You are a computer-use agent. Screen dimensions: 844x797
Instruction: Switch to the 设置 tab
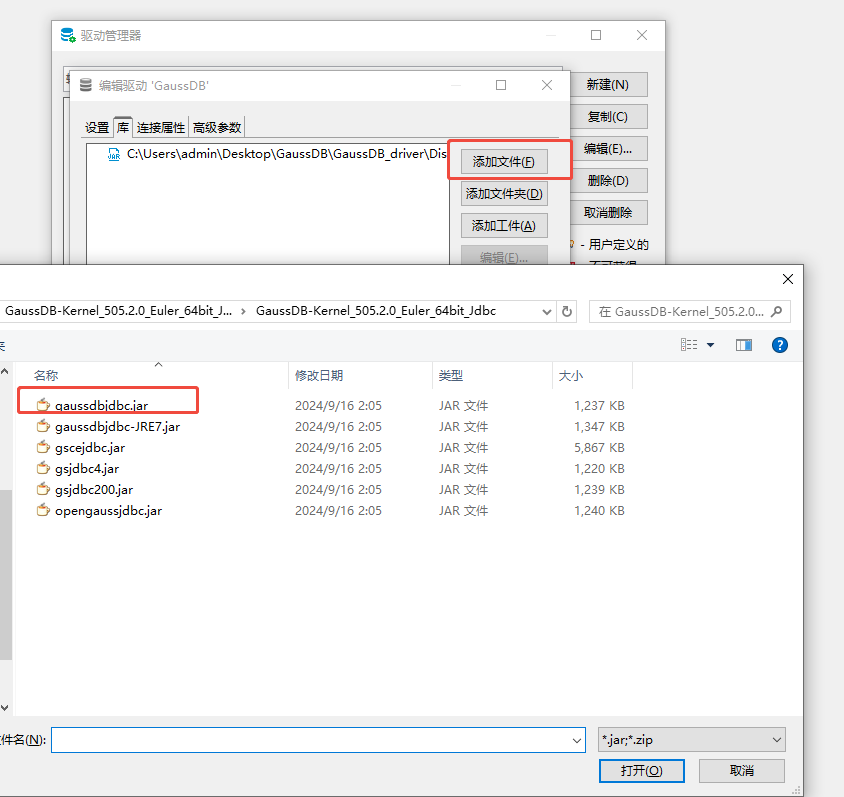[97, 127]
